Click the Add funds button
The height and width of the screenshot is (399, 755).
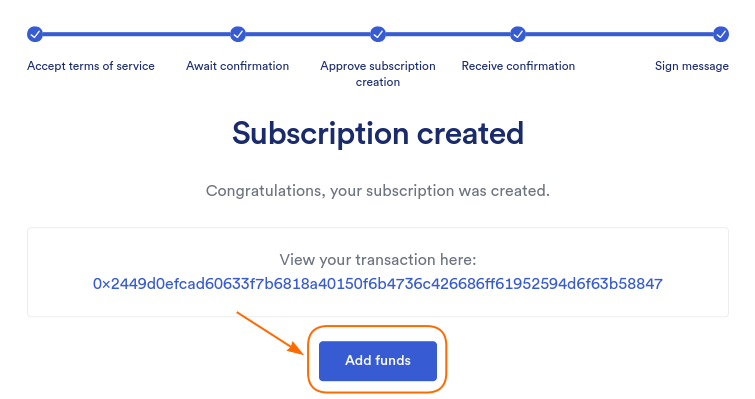point(378,360)
